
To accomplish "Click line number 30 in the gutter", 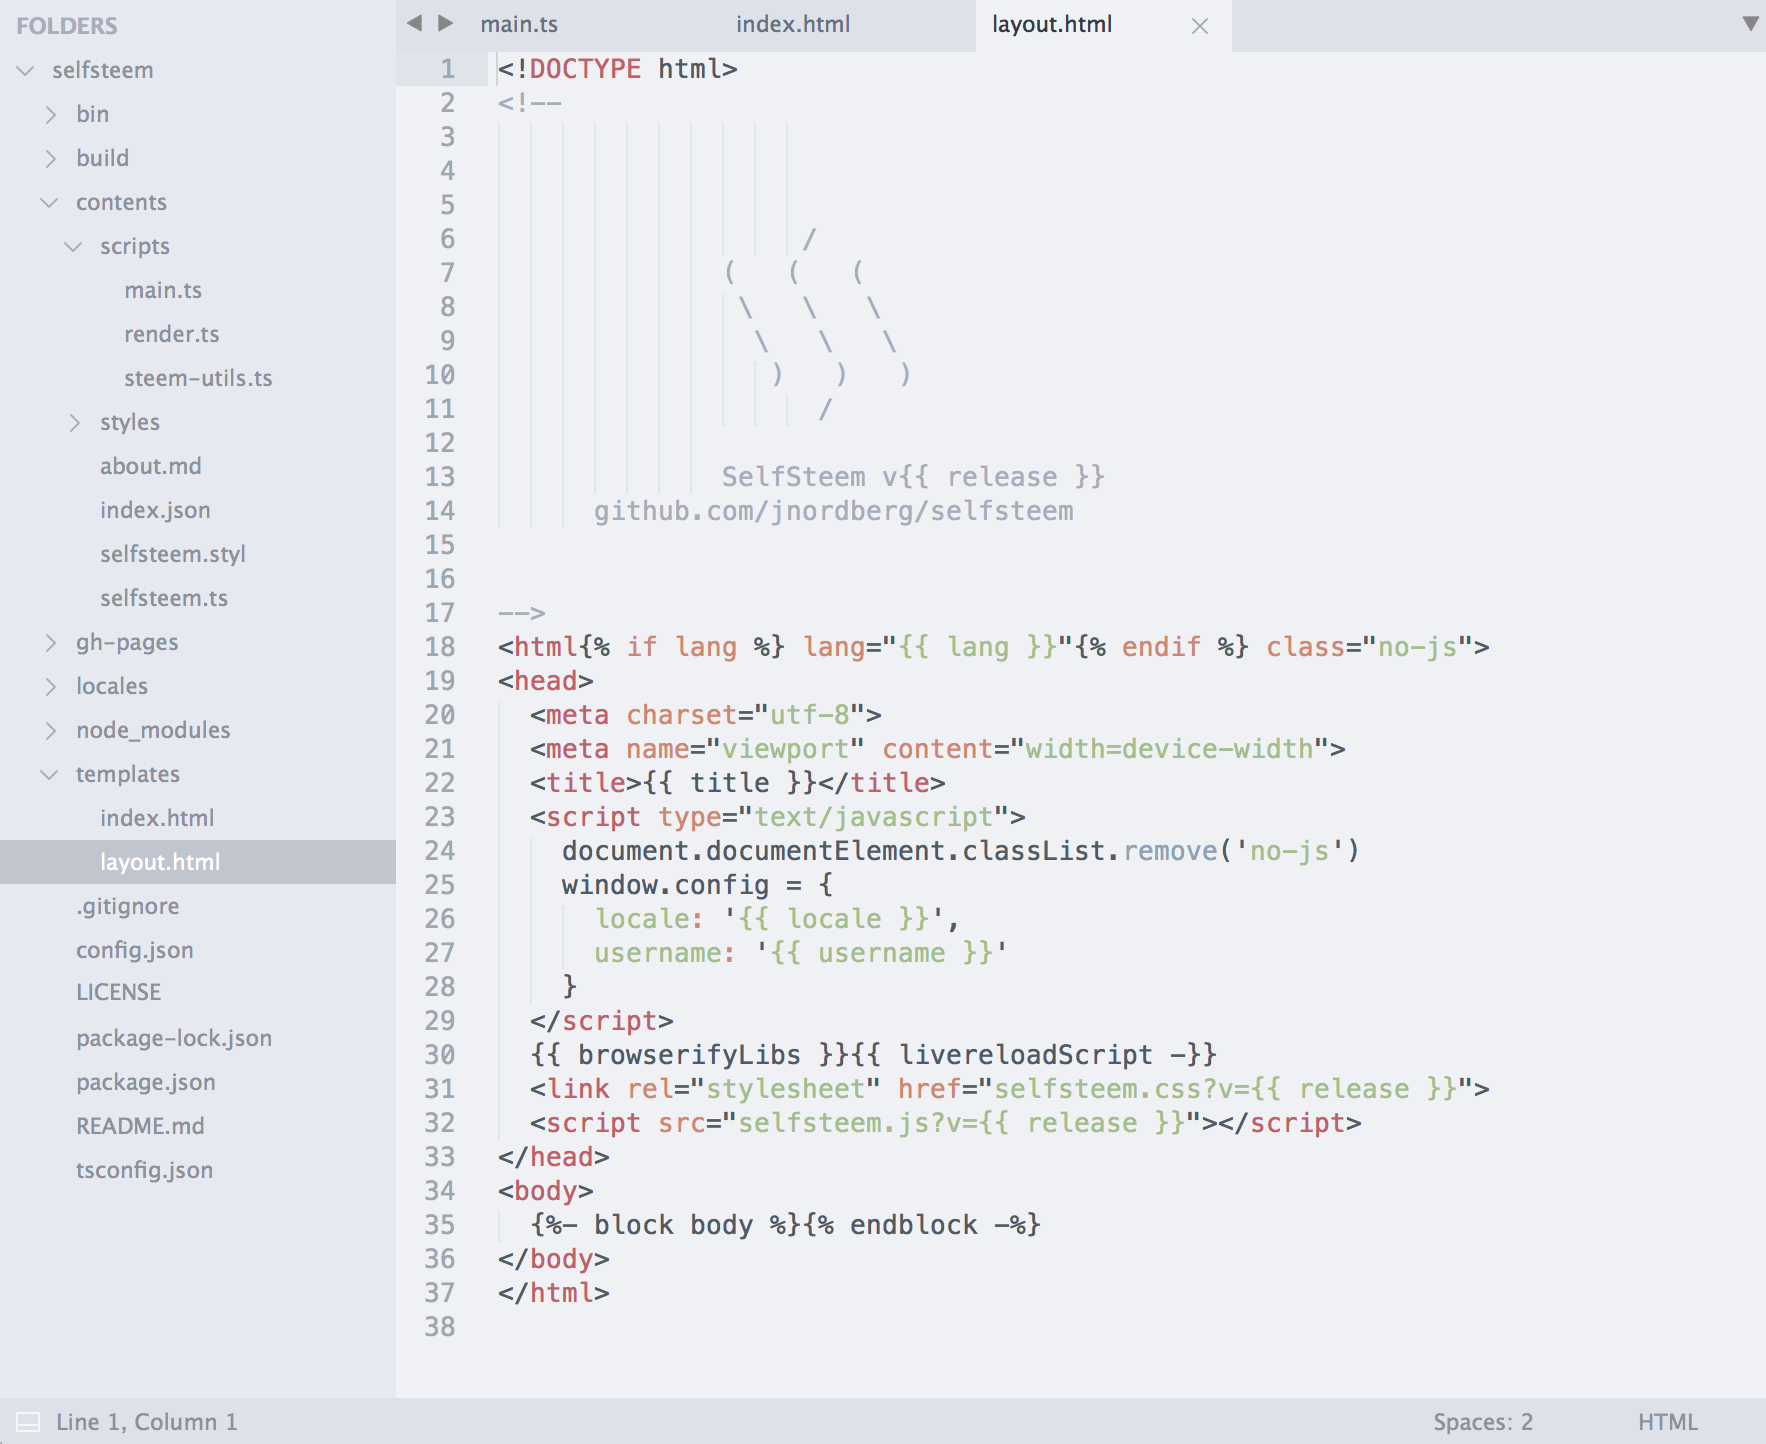I will 440,1055.
